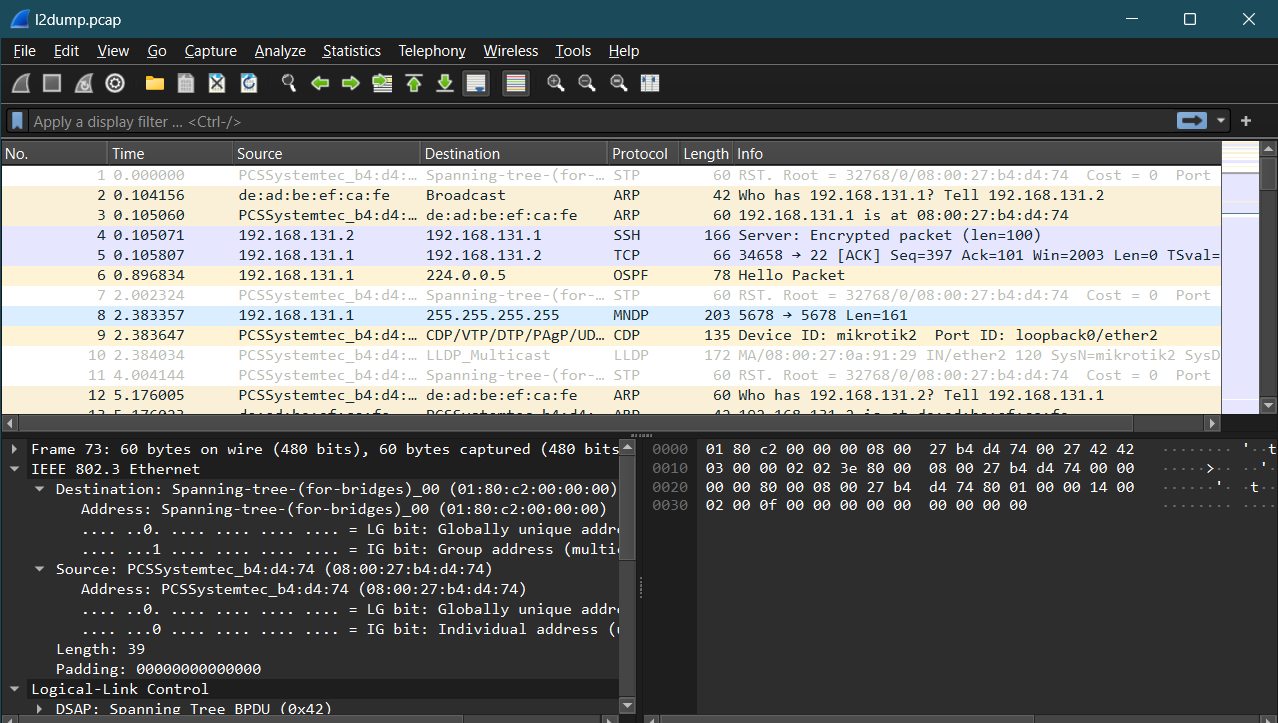Click the display filter input field
This screenshot has height=723, width=1278.
tap(600, 121)
